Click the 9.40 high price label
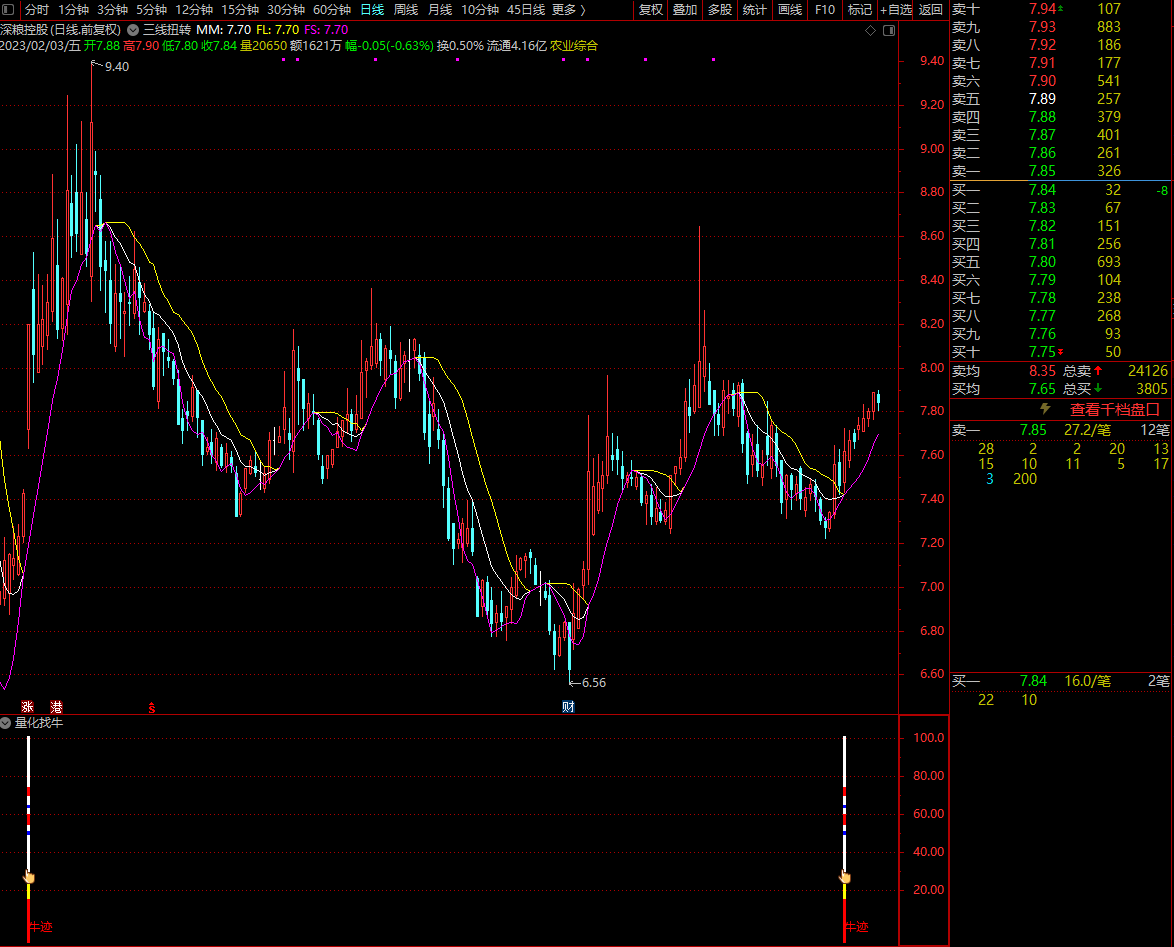1174x947 pixels. click(117, 67)
